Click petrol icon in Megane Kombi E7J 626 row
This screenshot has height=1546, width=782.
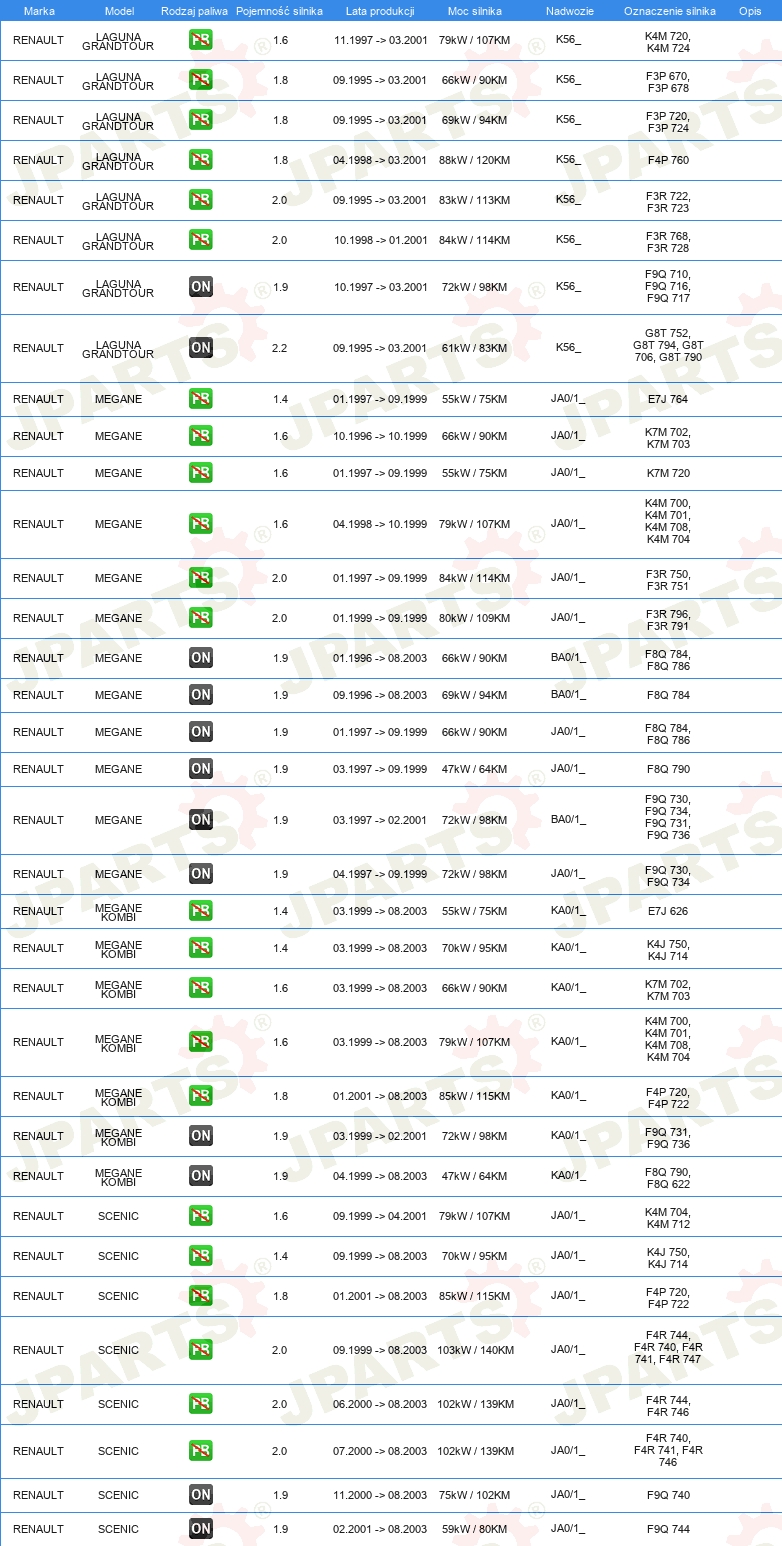(x=200, y=911)
